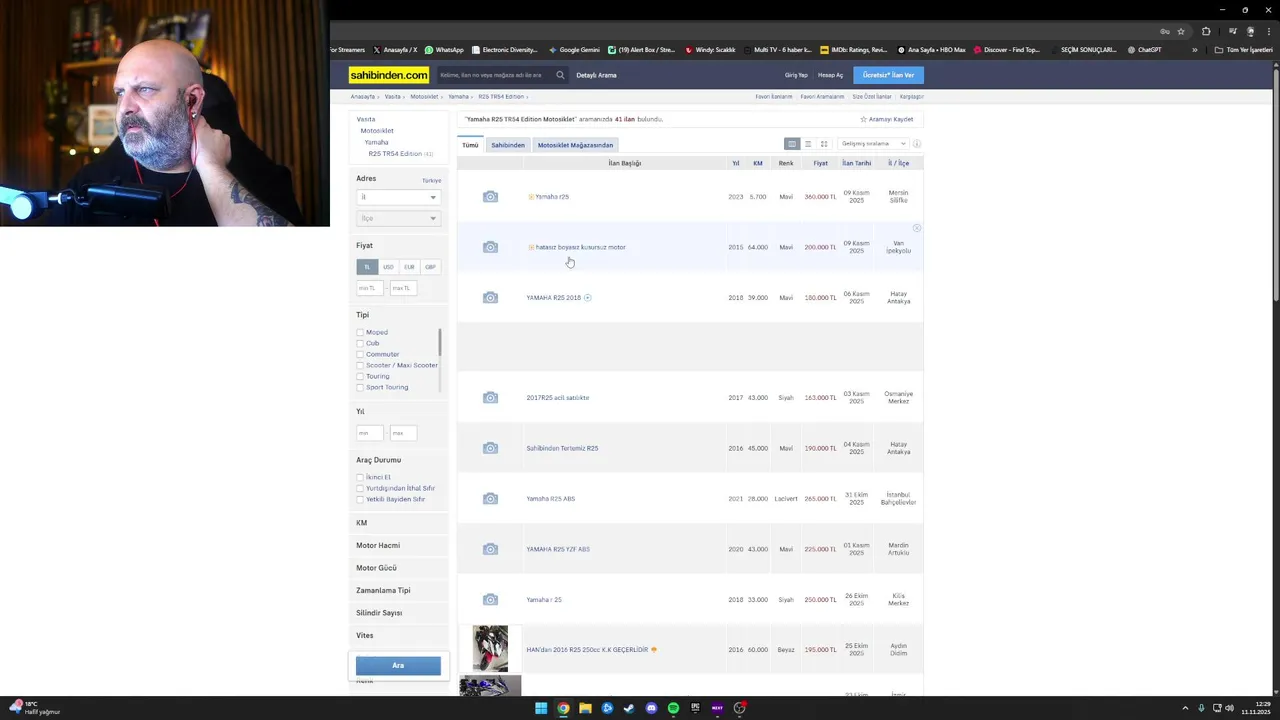Click Ücretsiz İlan Ver button
The image size is (1280, 720).
(x=888, y=75)
